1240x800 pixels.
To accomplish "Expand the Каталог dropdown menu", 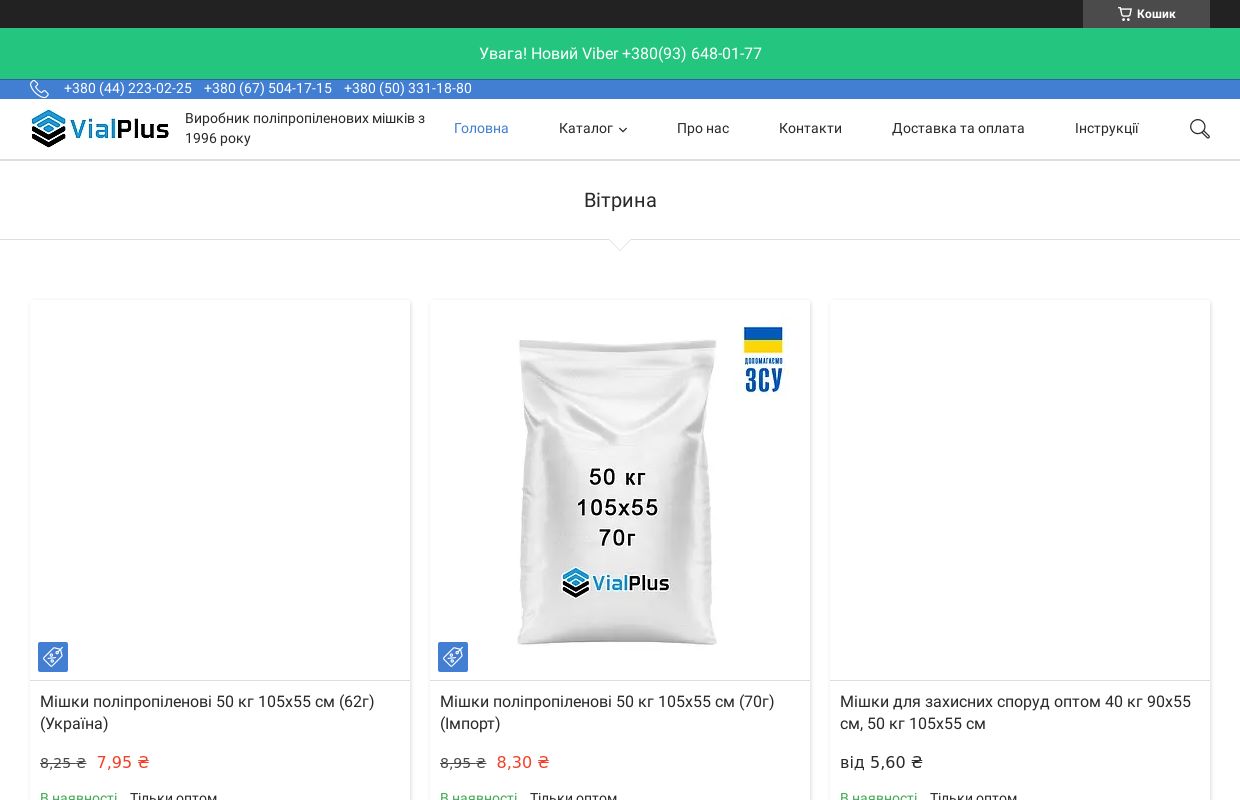I will 593,128.
